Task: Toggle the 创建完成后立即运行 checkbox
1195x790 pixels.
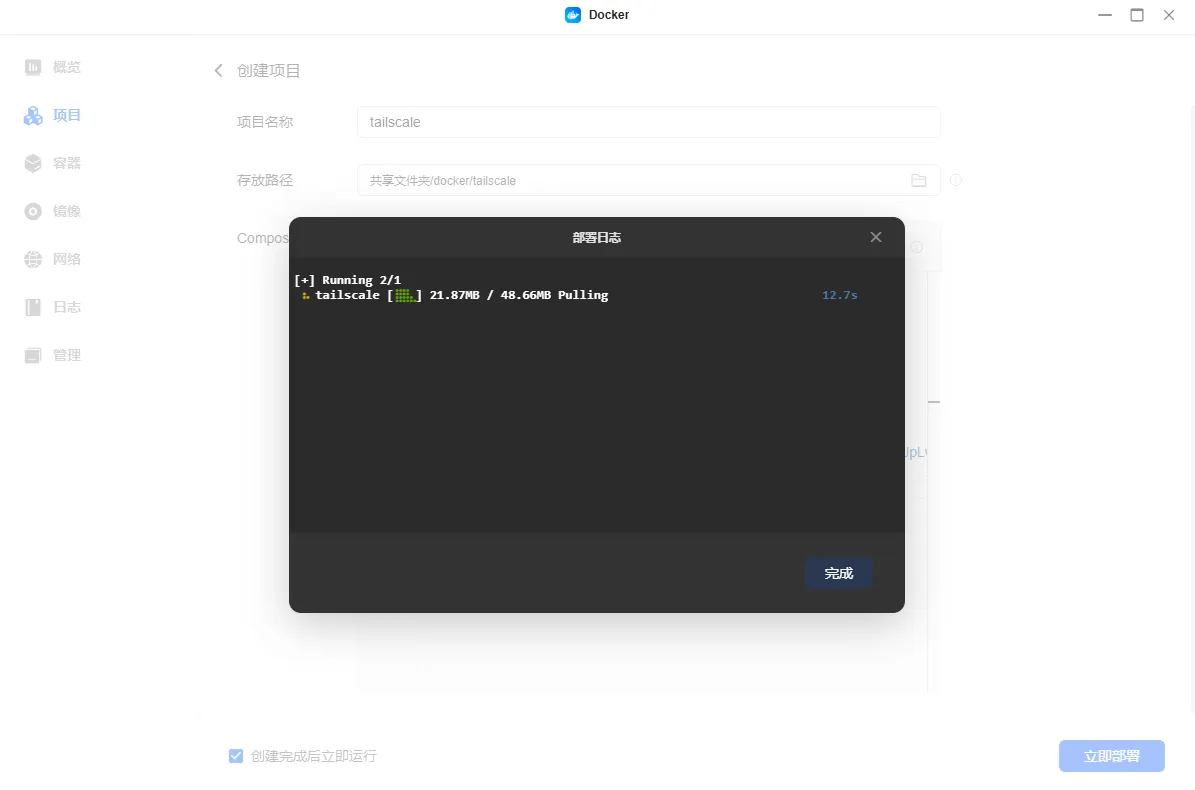Action: [236, 756]
